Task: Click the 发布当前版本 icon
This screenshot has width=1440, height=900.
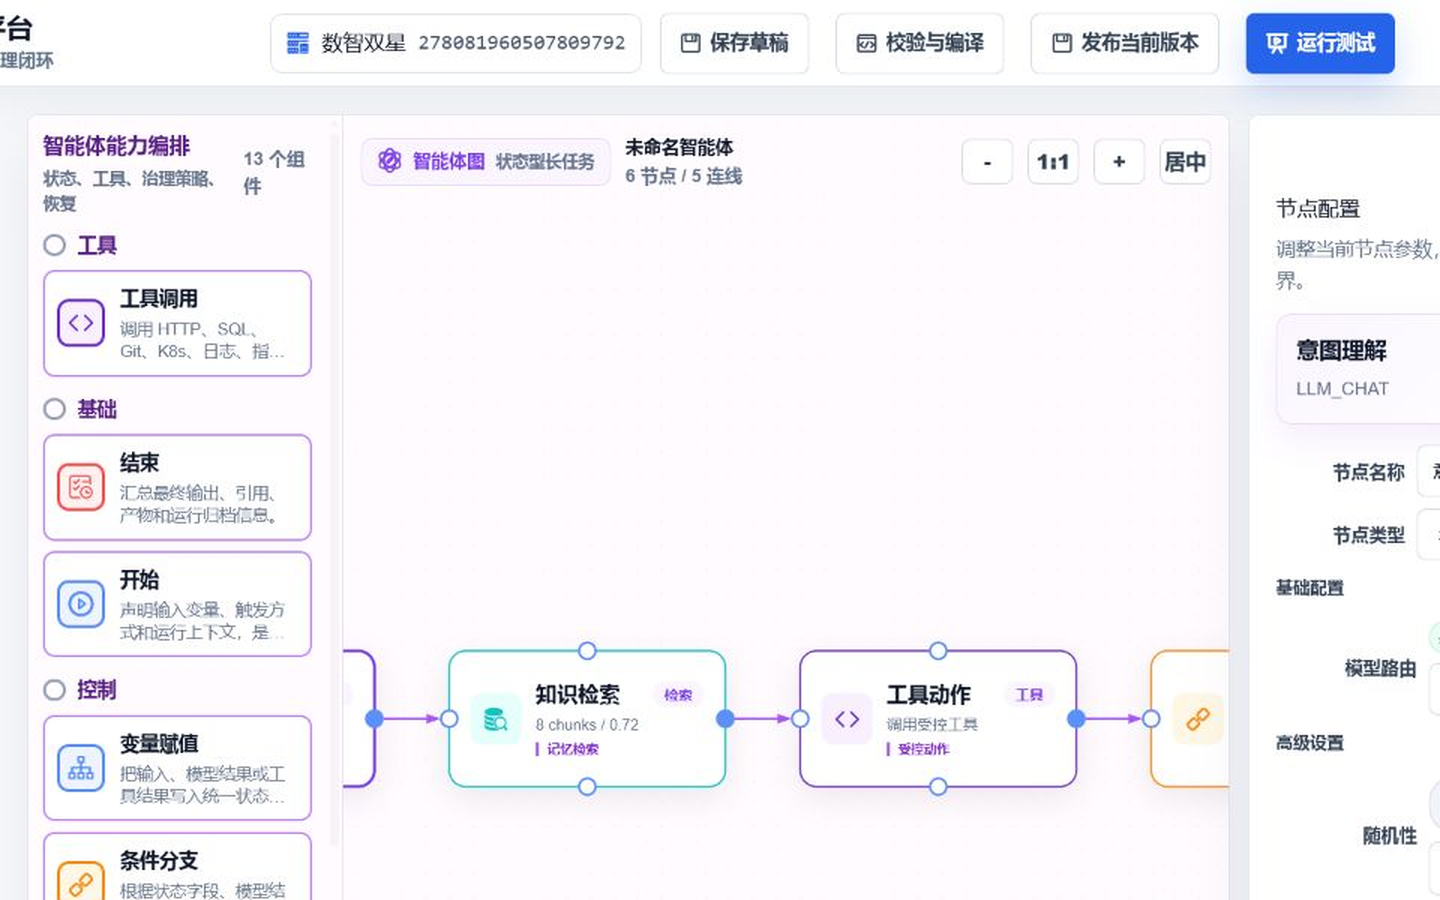Action: pos(1062,43)
